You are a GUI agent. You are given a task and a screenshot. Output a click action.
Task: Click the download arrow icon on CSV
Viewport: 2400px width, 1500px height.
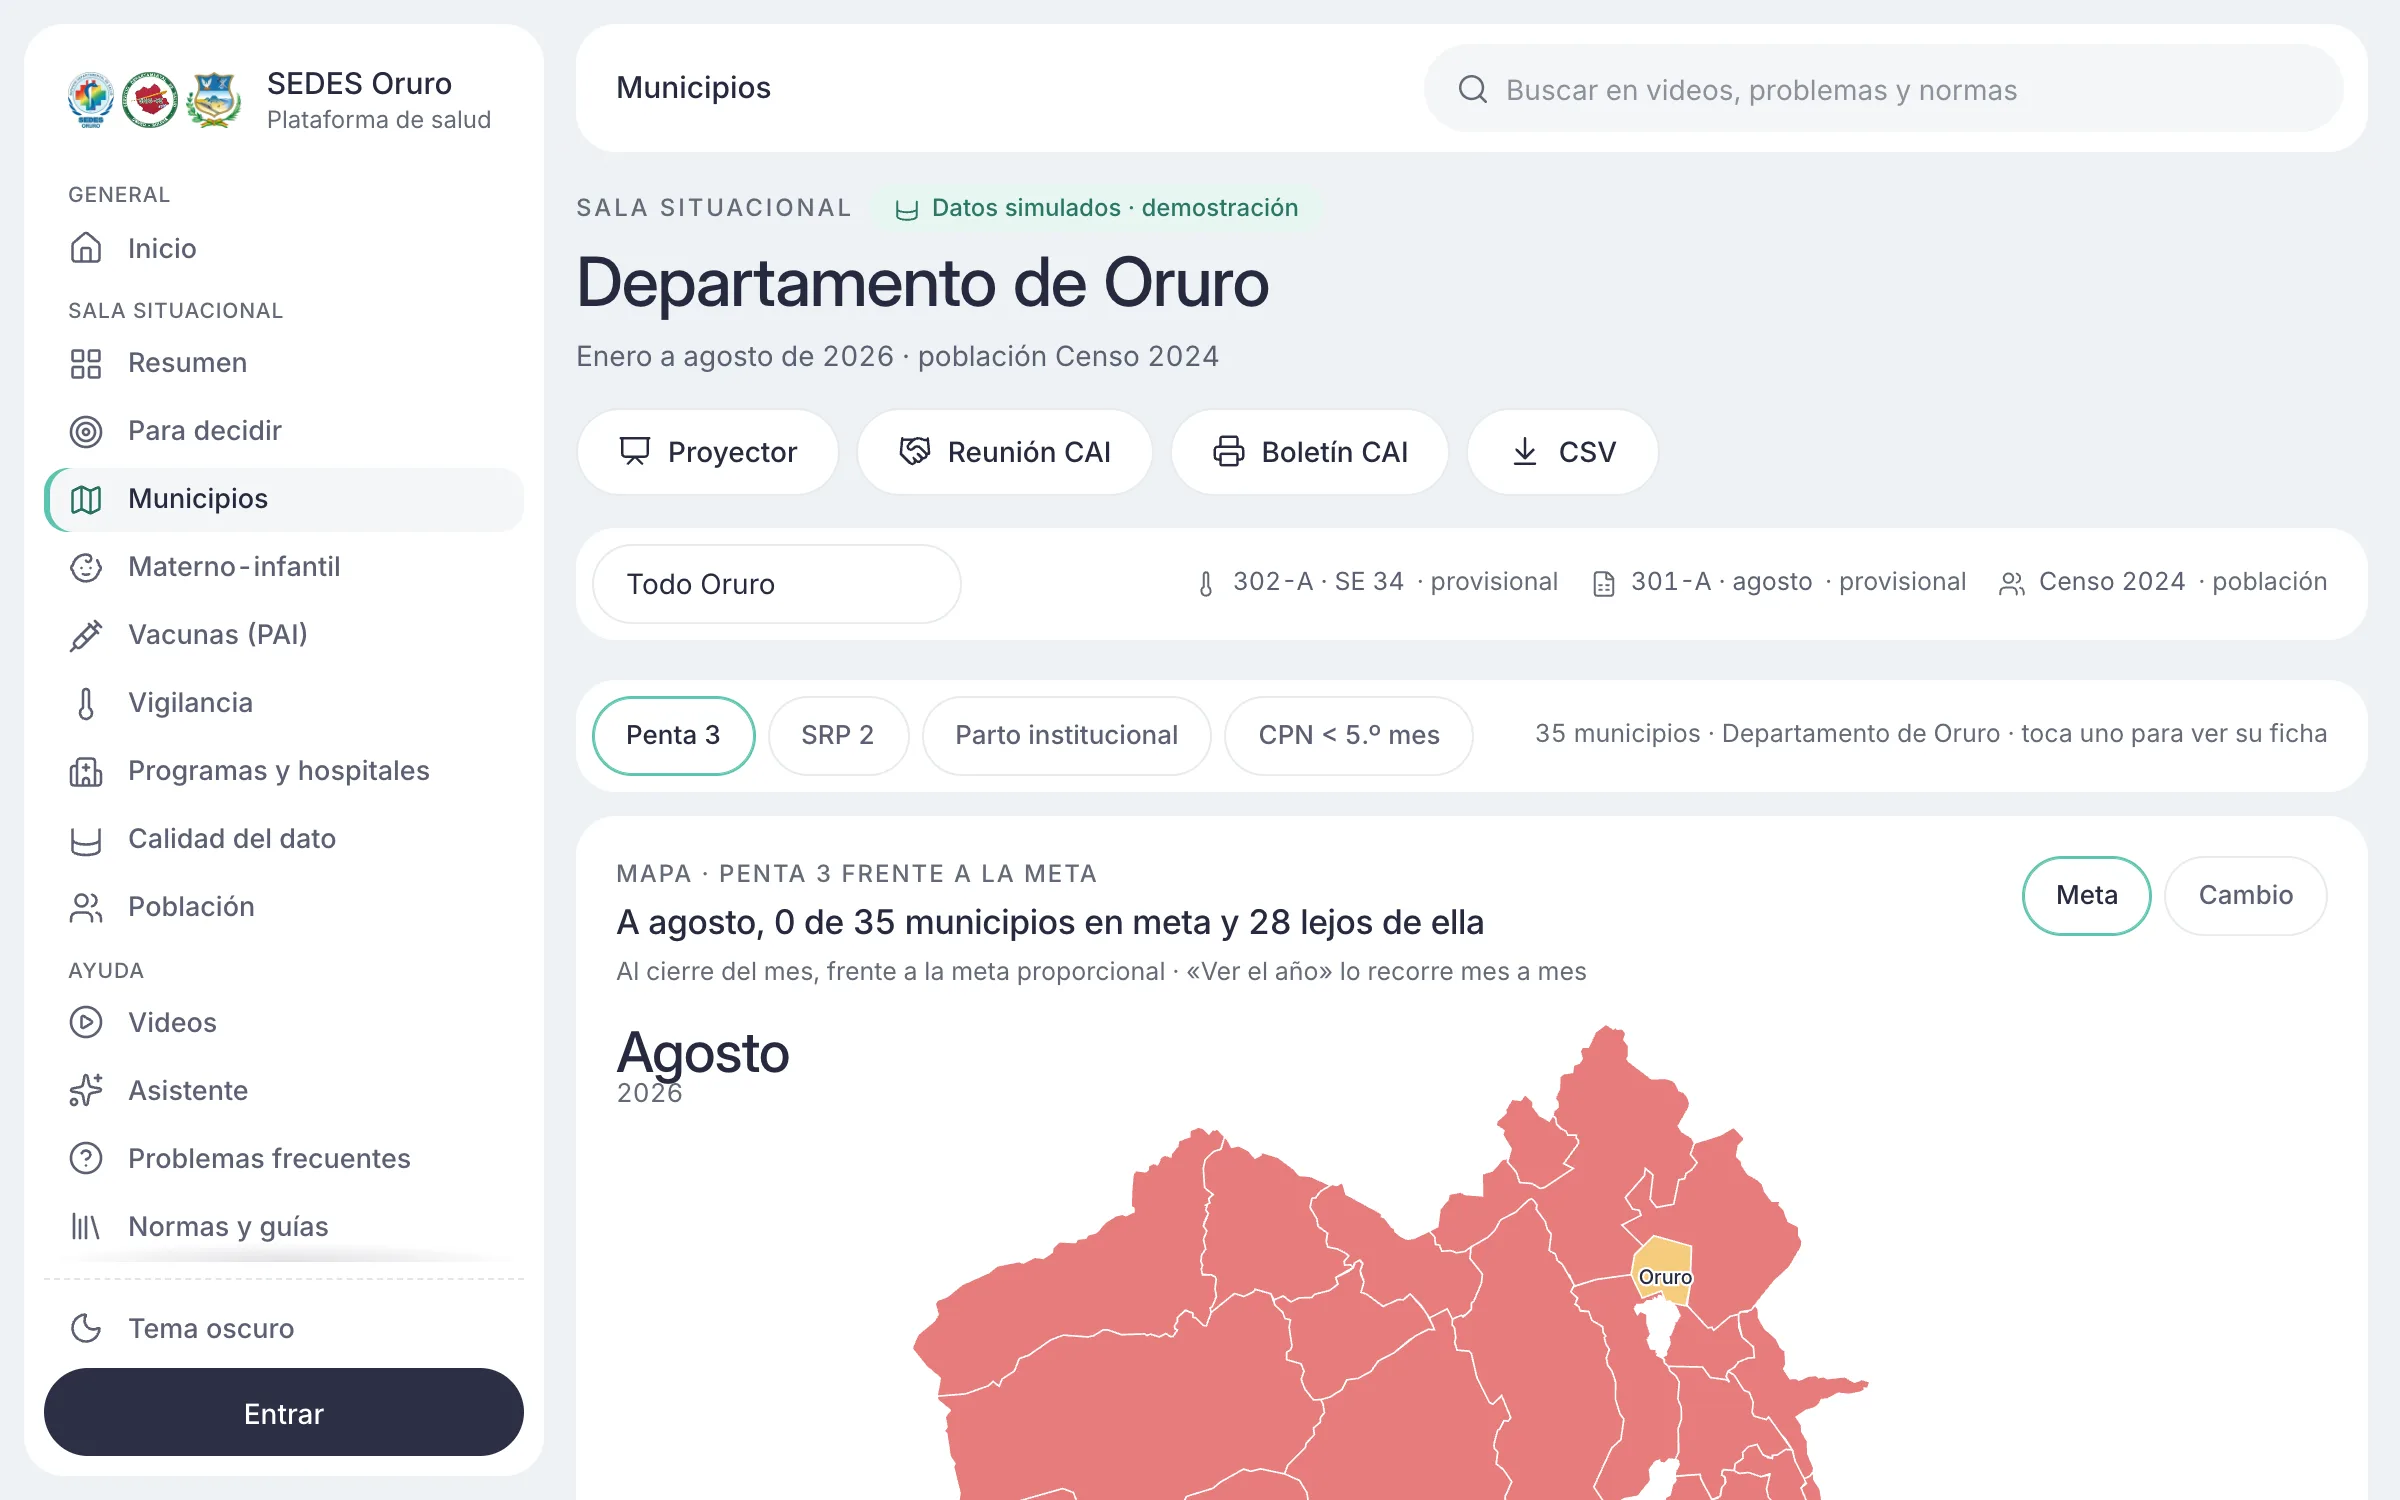tap(1524, 451)
